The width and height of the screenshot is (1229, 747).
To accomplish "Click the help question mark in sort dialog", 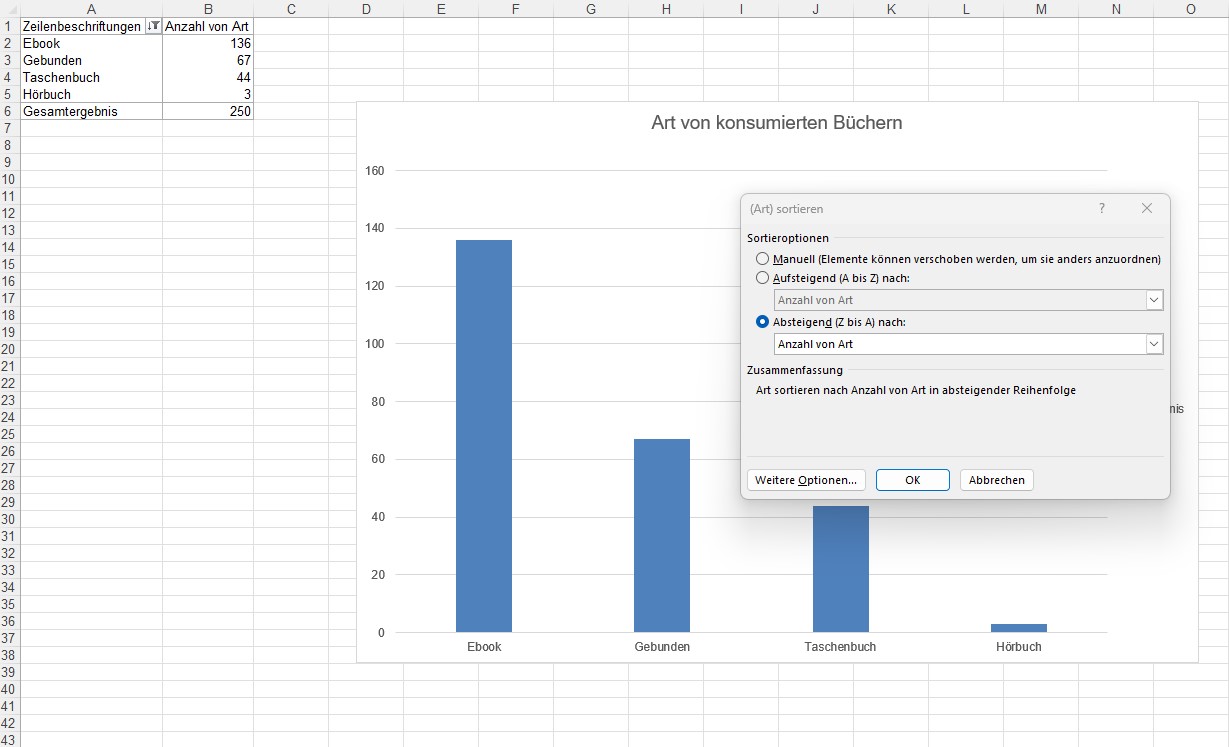I will [1102, 208].
